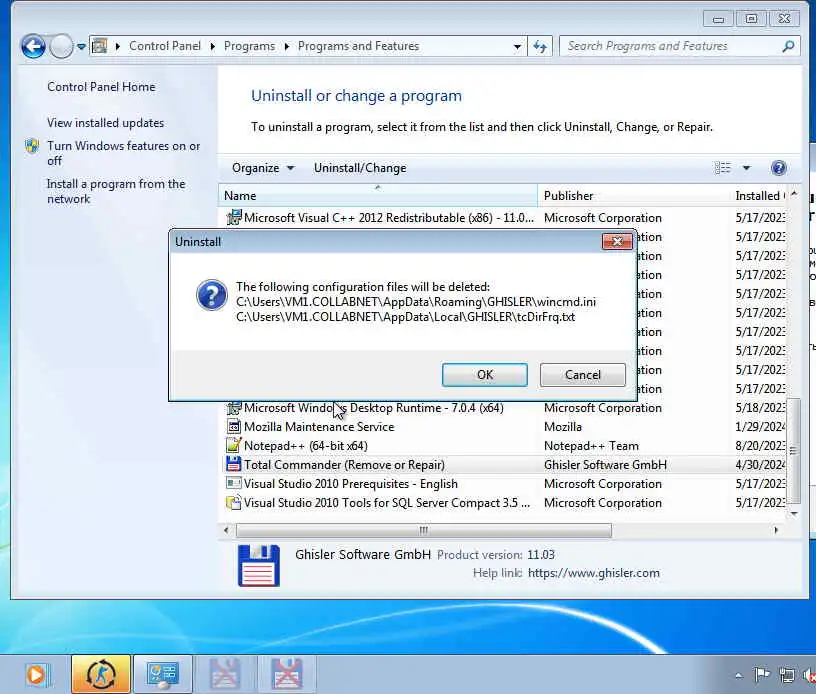The height and width of the screenshot is (694, 816).
Task: Click the horizontal scrollbar right arrow
Action: [x=776, y=530]
